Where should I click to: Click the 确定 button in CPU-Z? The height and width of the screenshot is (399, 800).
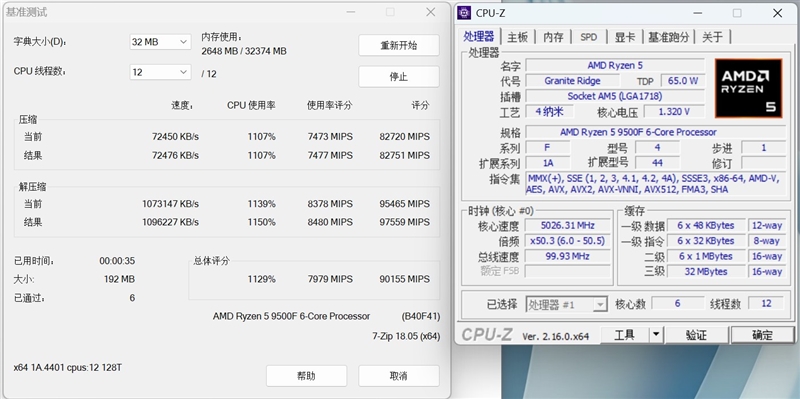pos(762,335)
